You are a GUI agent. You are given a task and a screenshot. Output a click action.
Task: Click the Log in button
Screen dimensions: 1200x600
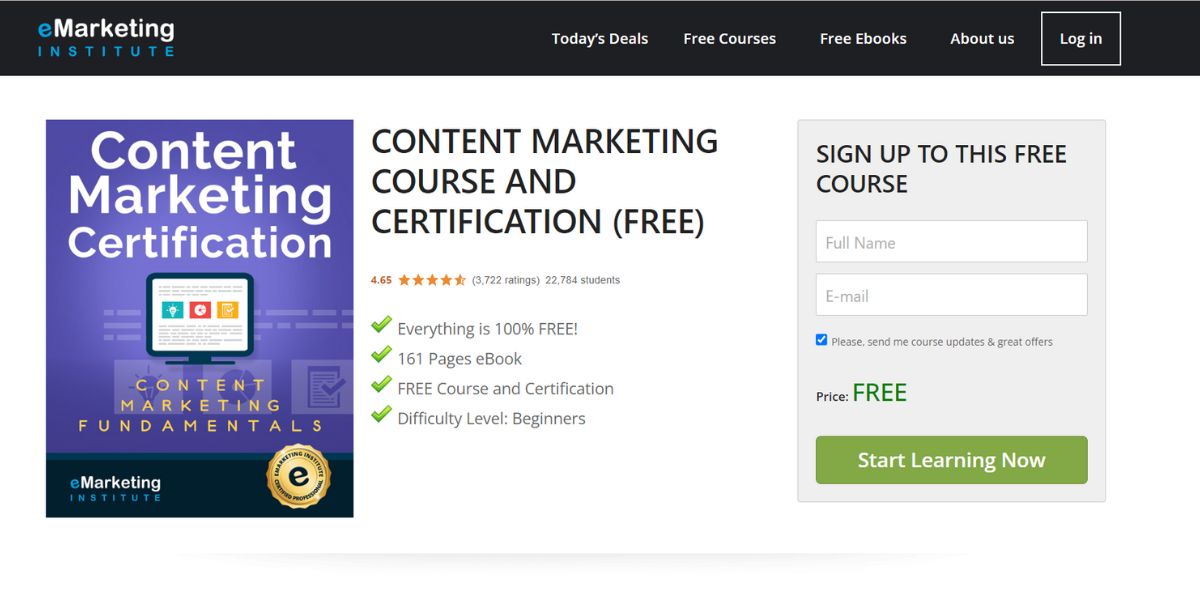(1081, 38)
